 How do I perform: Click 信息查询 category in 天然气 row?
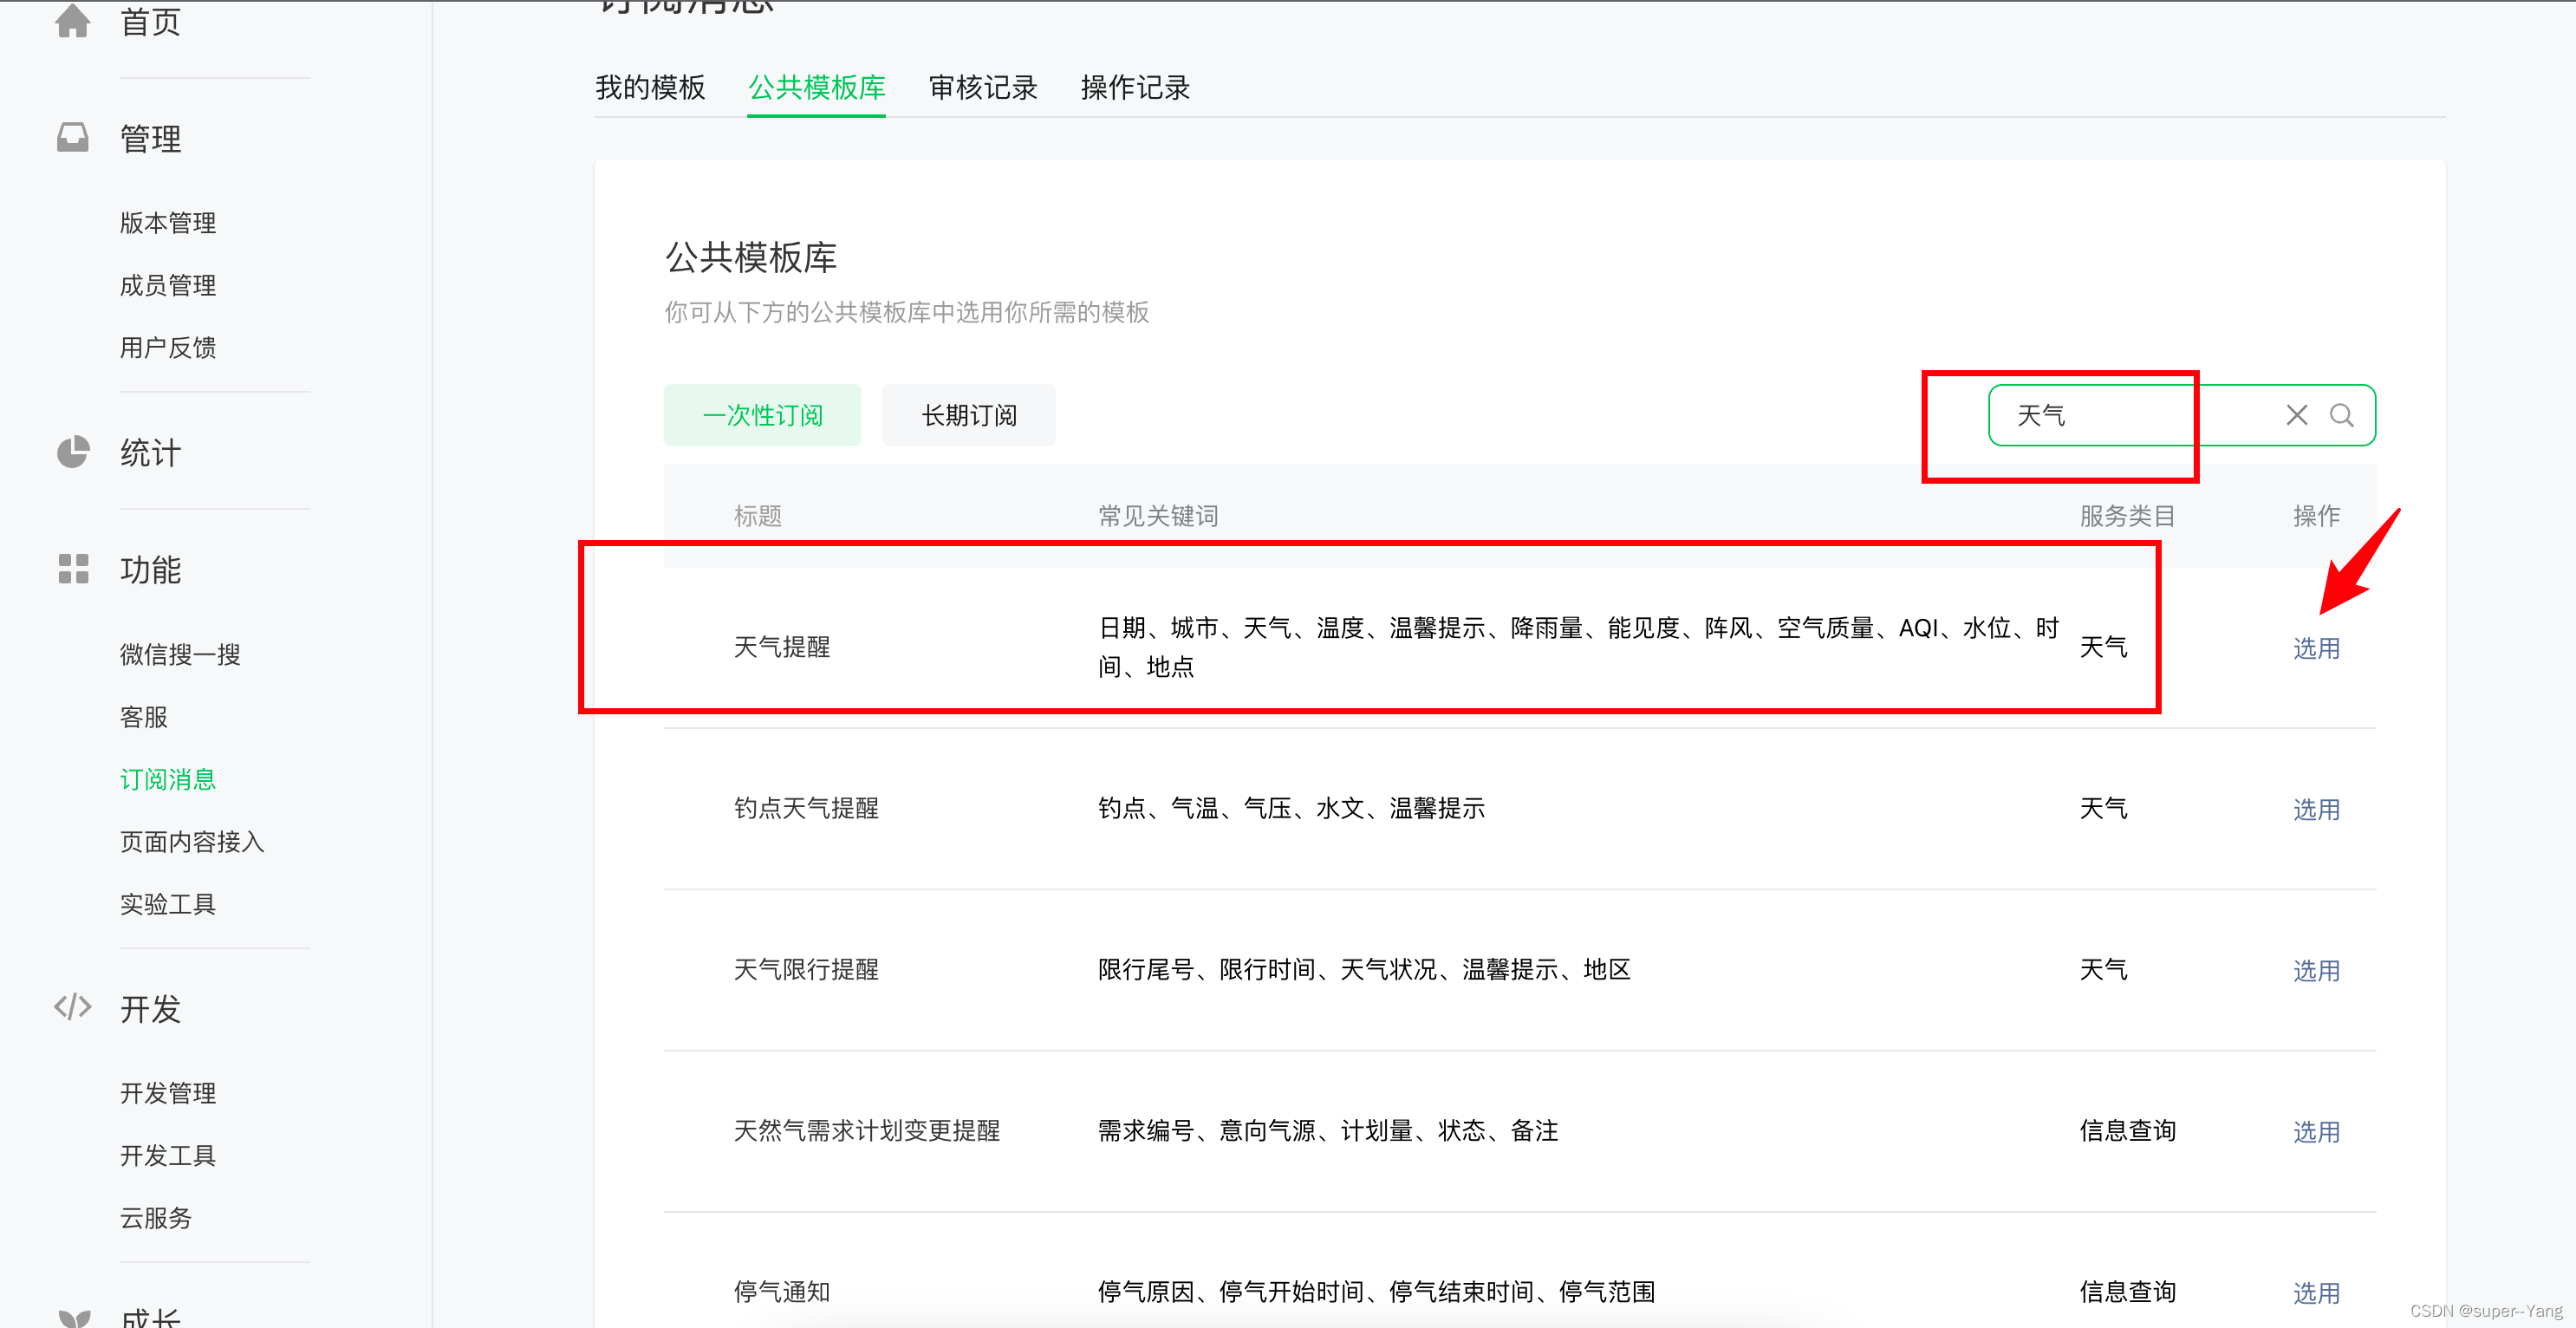point(2128,1130)
